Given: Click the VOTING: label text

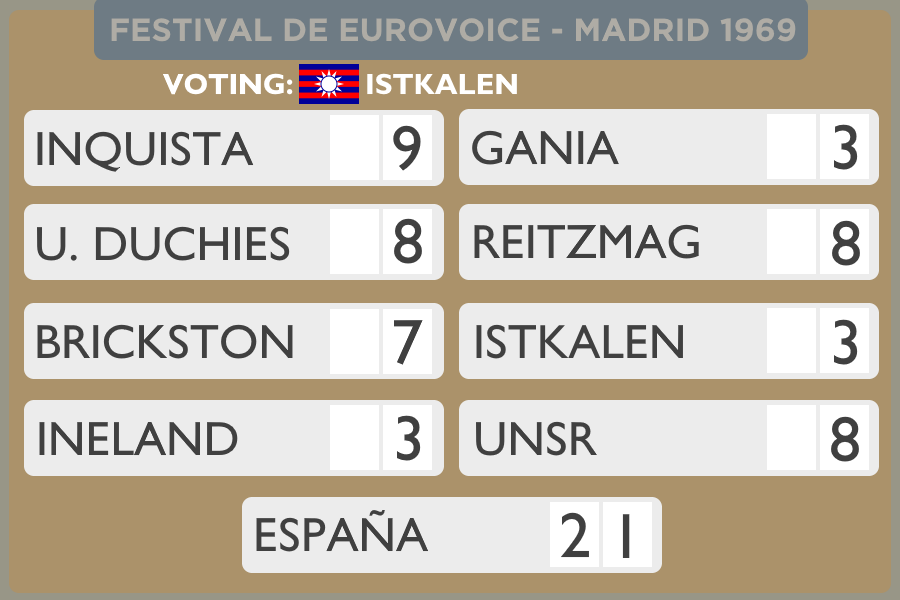Looking at the screenshot, I should 228,85.
